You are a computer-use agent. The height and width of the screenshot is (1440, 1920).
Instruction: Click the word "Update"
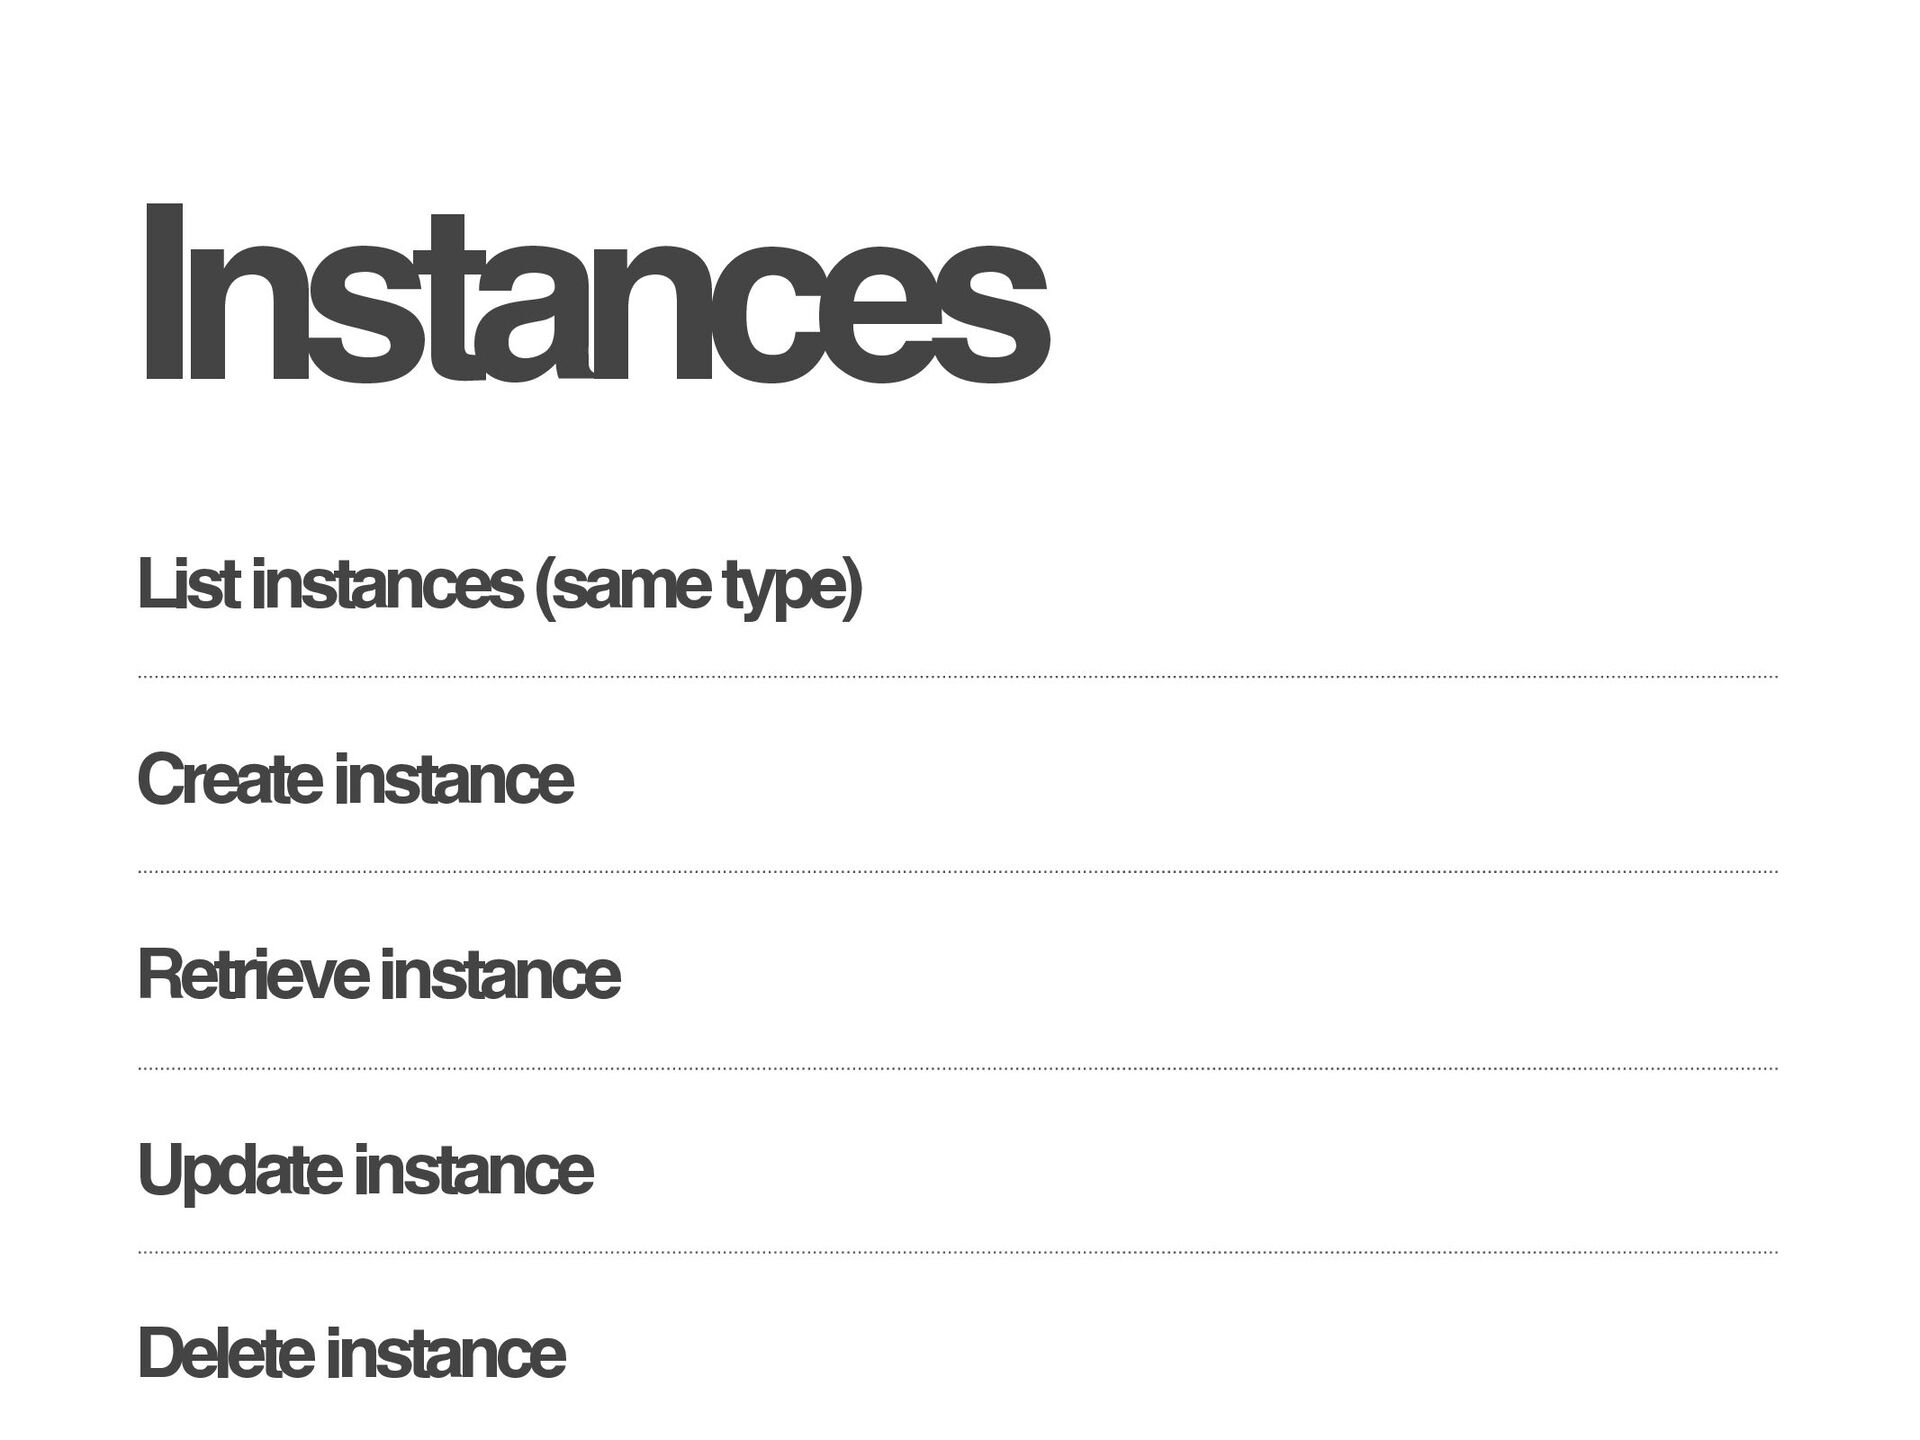(238, 1172)
